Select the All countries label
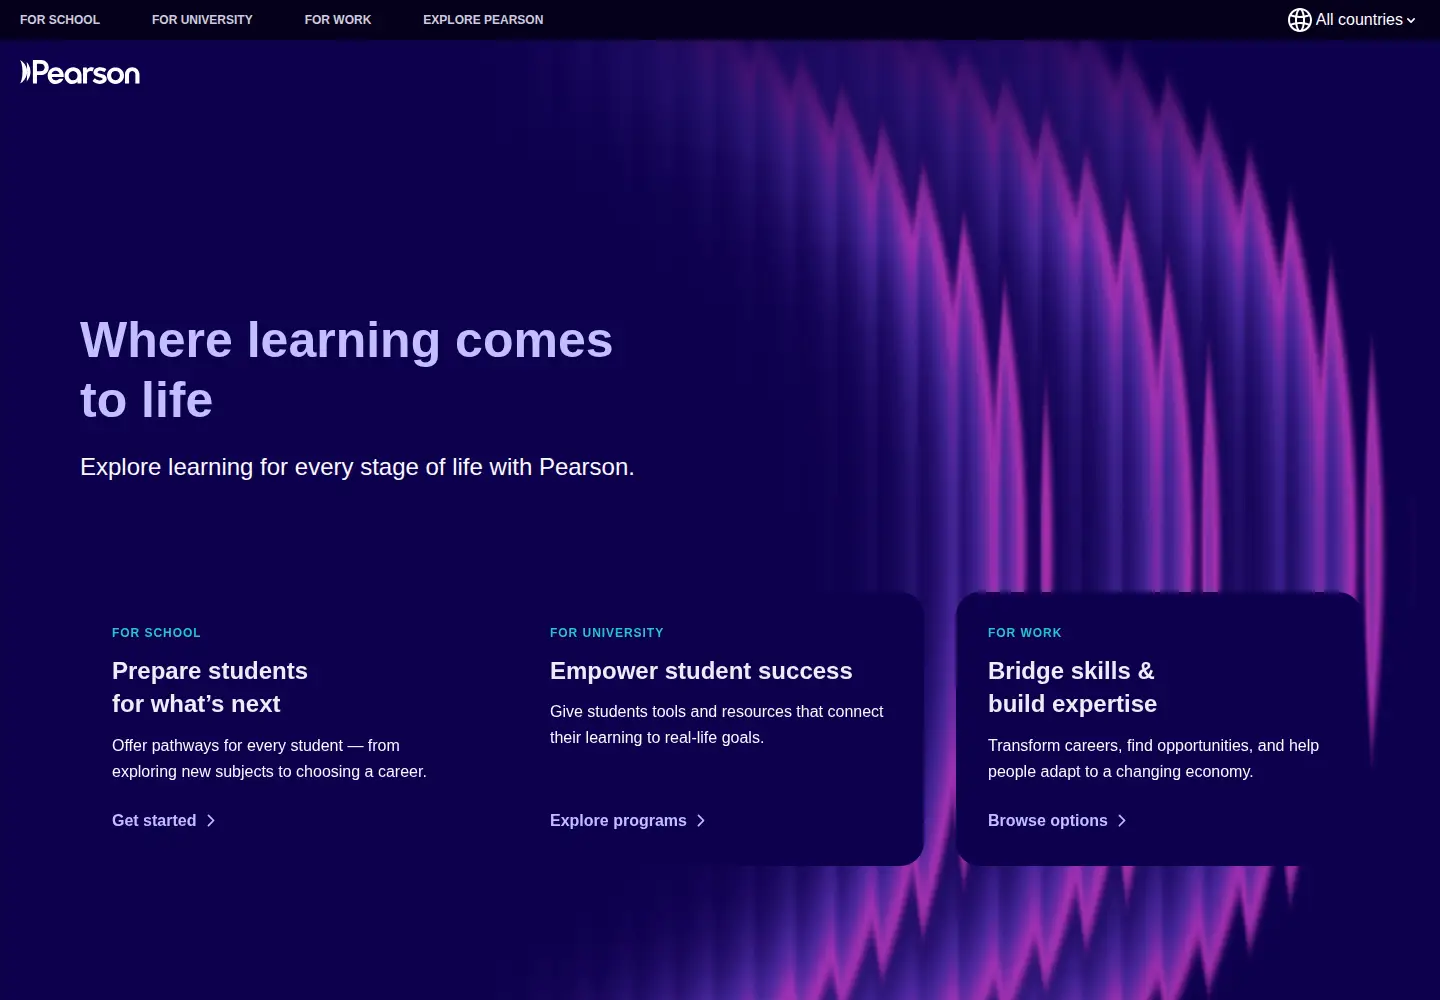Viewport: 1440px width, 1000px height. [x=1359, y=20]
